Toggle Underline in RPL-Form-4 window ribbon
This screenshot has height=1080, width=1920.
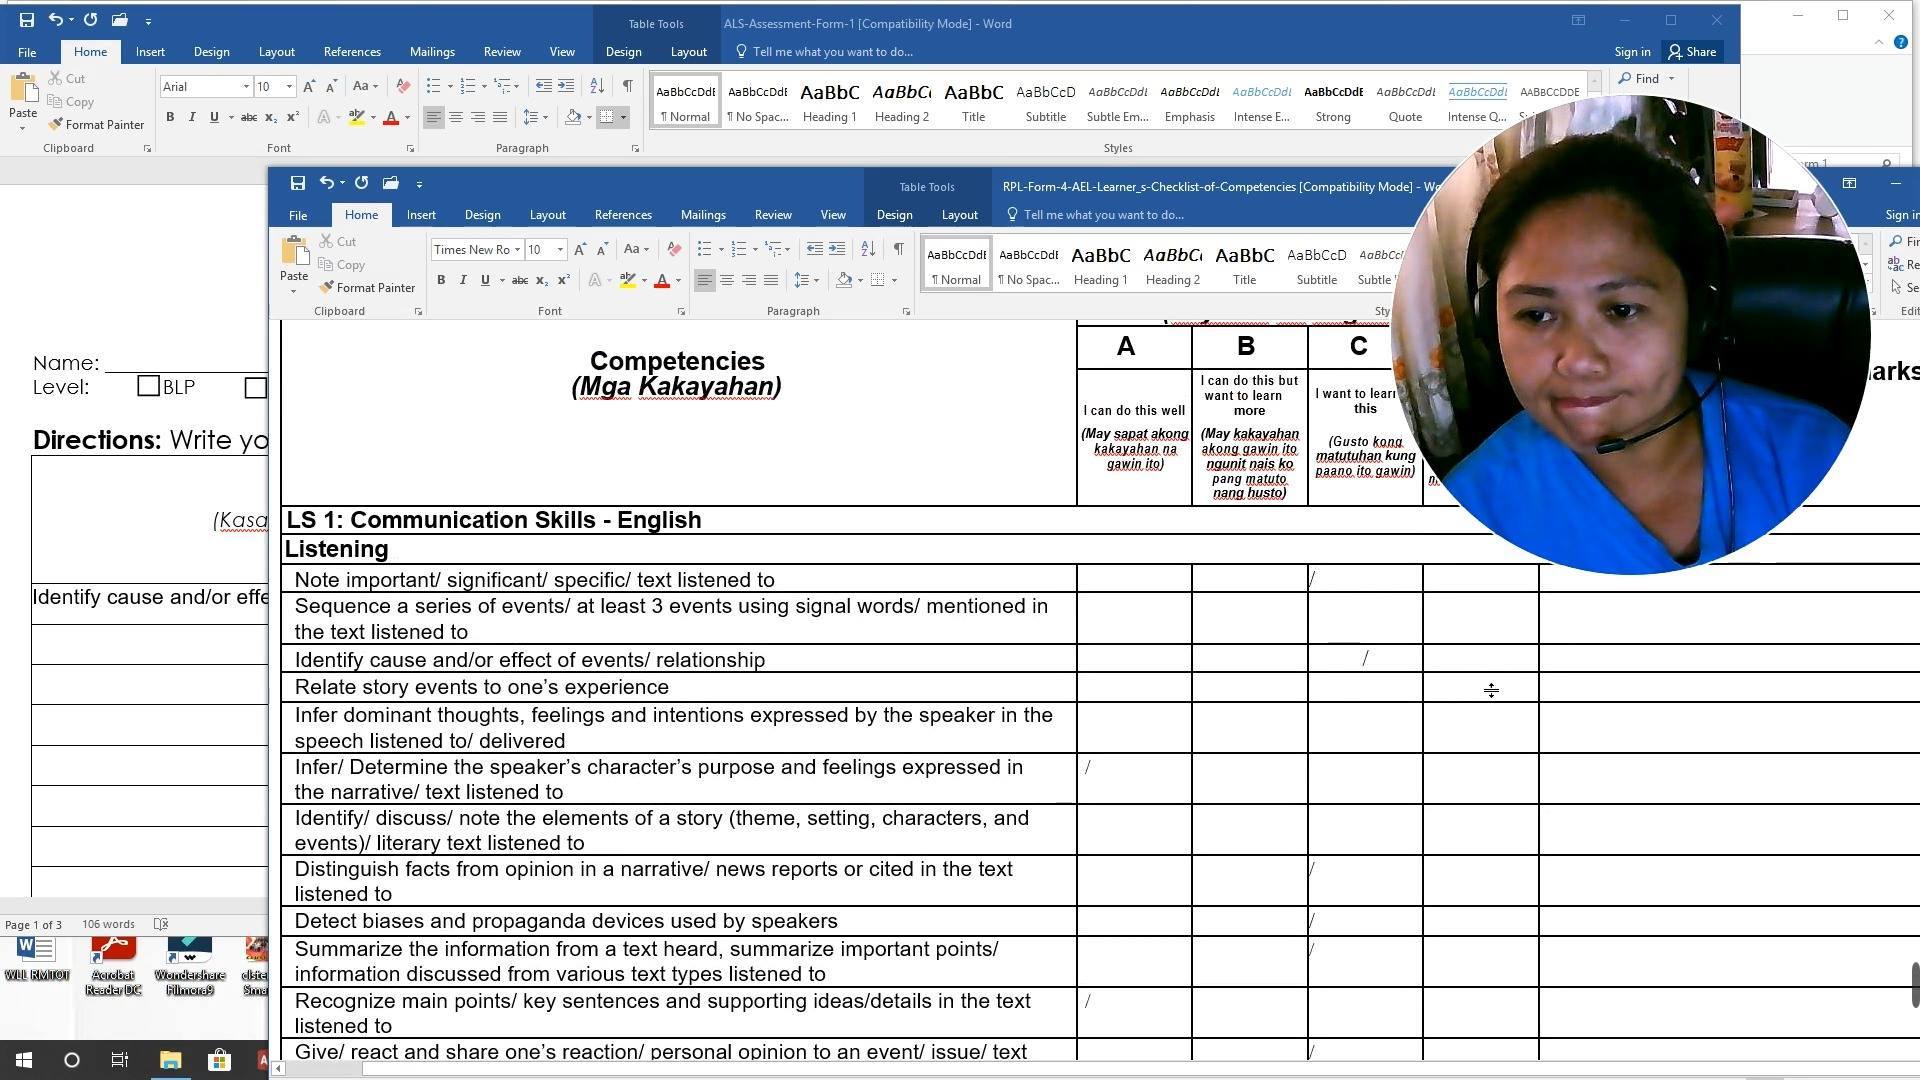[x=485, y=280]
